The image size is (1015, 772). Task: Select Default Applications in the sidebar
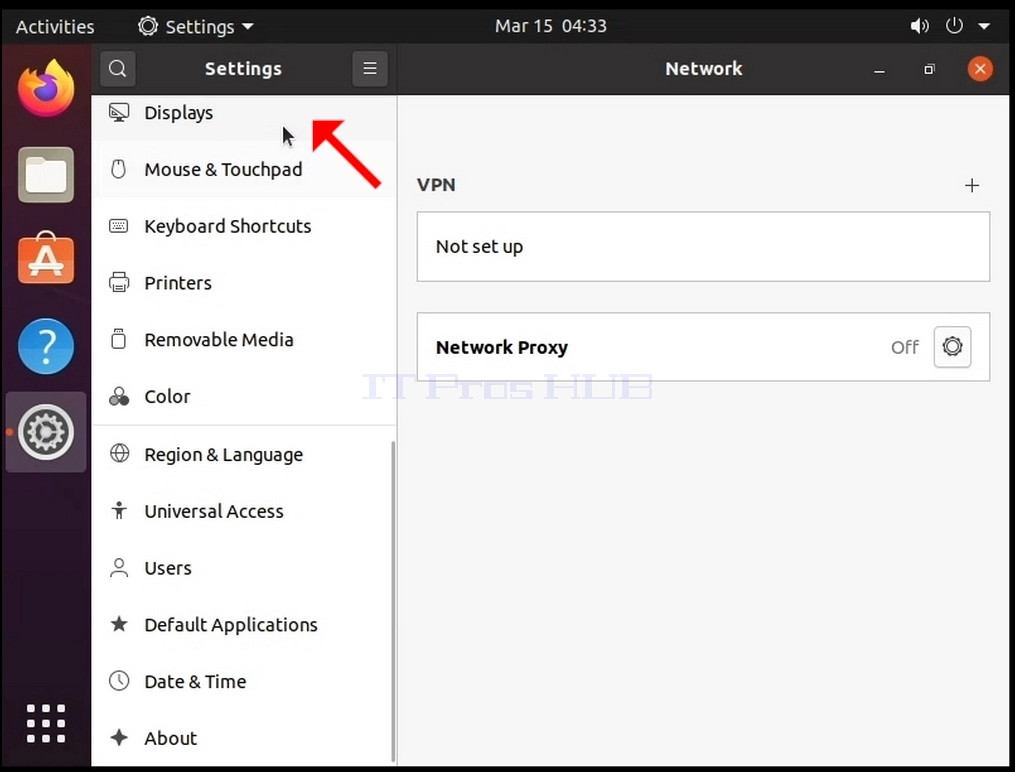click(x=244, y=624)
